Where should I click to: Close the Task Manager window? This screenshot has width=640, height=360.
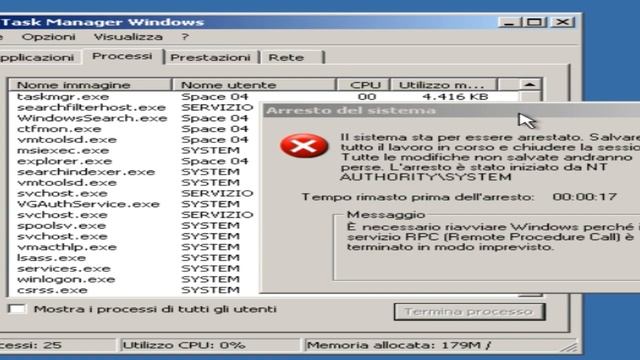tap(563, 22)
